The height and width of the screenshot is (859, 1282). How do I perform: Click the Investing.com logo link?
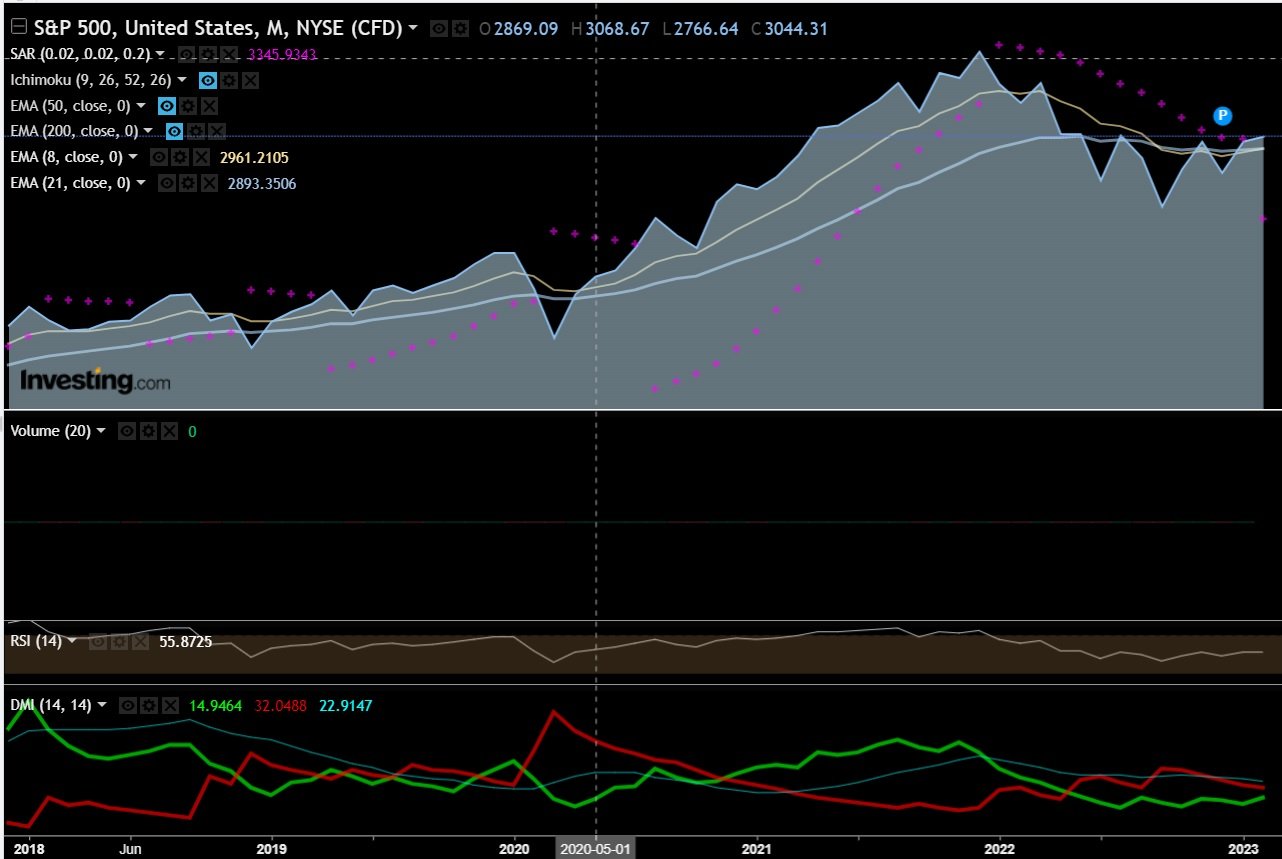click(95, 381)
